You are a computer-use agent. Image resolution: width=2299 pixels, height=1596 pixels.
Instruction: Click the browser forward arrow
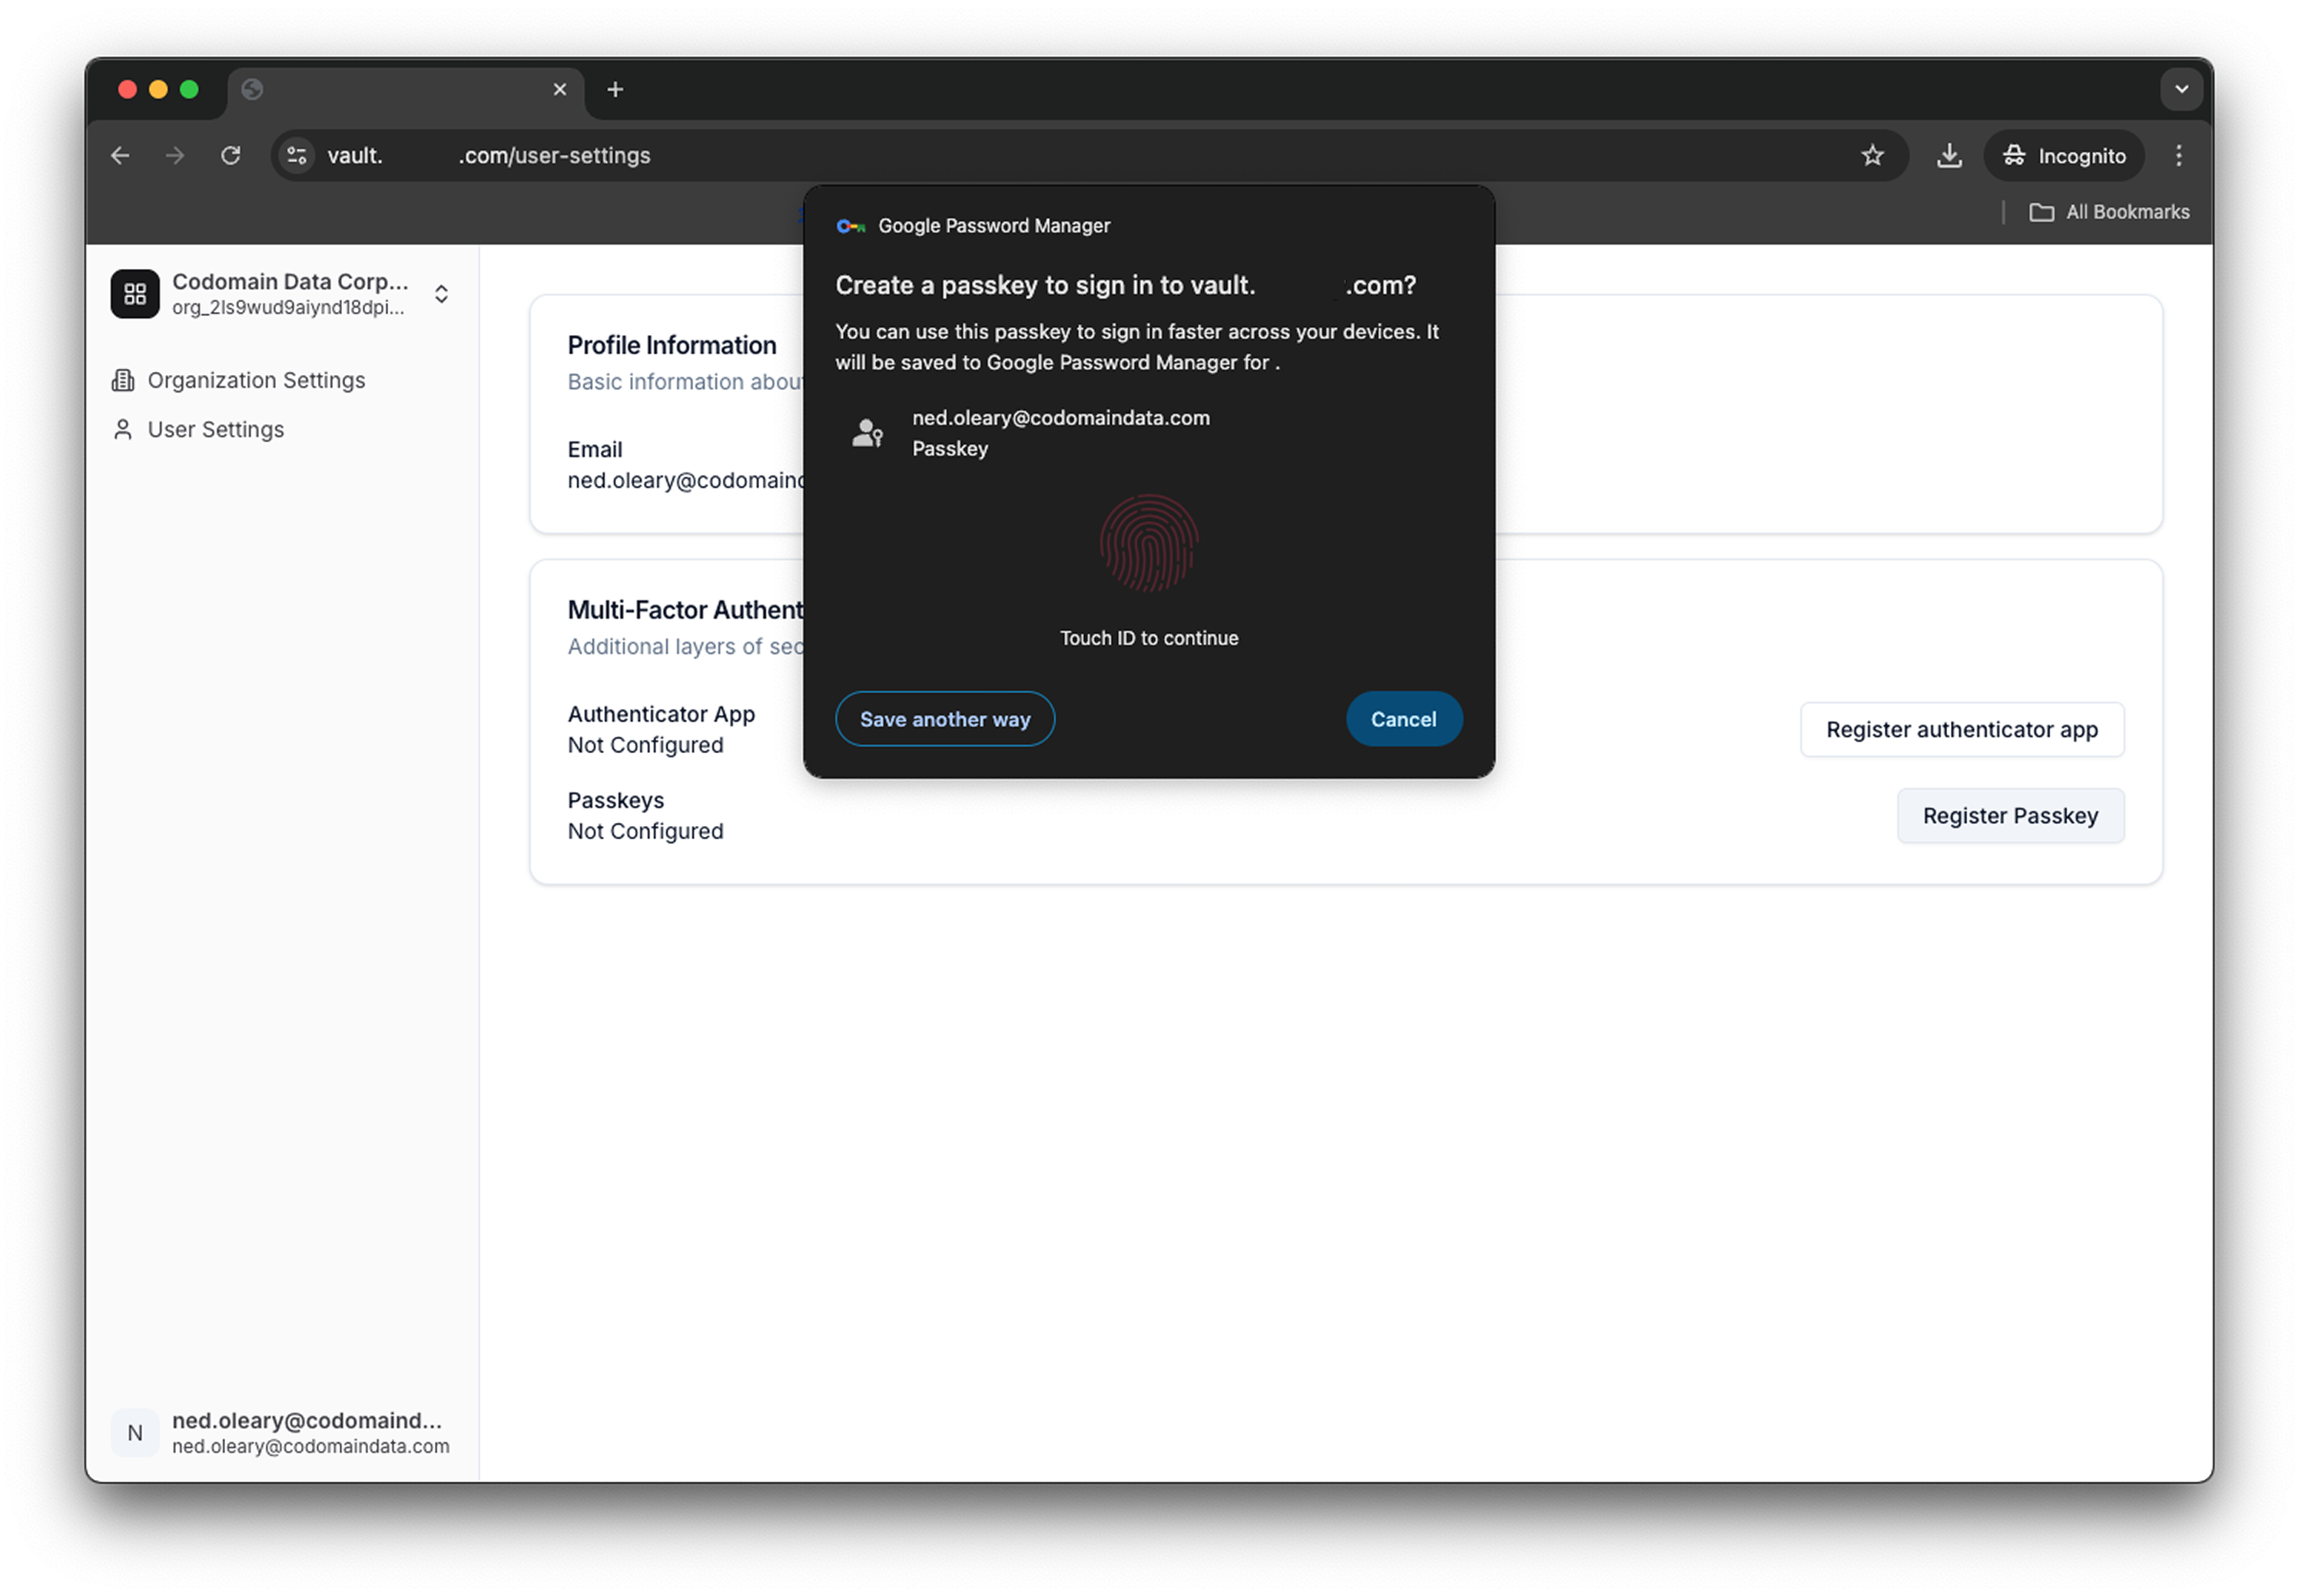tap(175, 155)
